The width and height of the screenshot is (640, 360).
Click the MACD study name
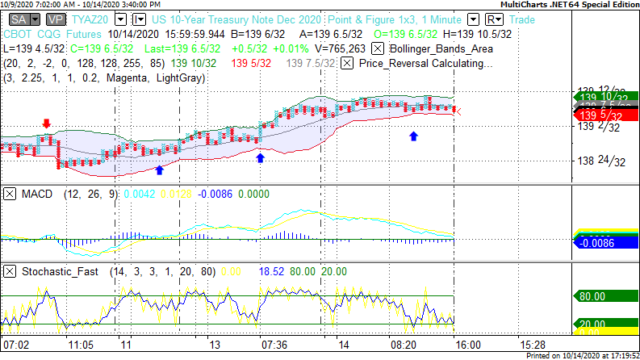[37, 194]
